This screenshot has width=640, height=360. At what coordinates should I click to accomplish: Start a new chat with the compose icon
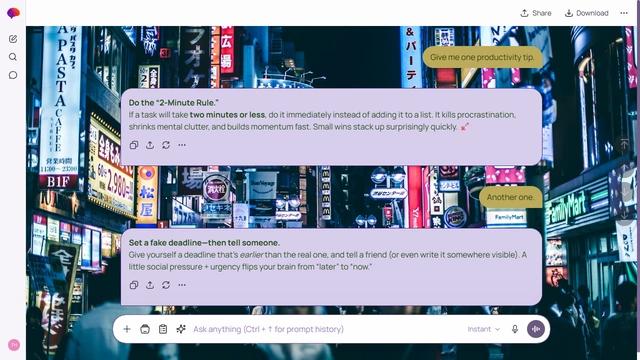click(x=13, y=39)
